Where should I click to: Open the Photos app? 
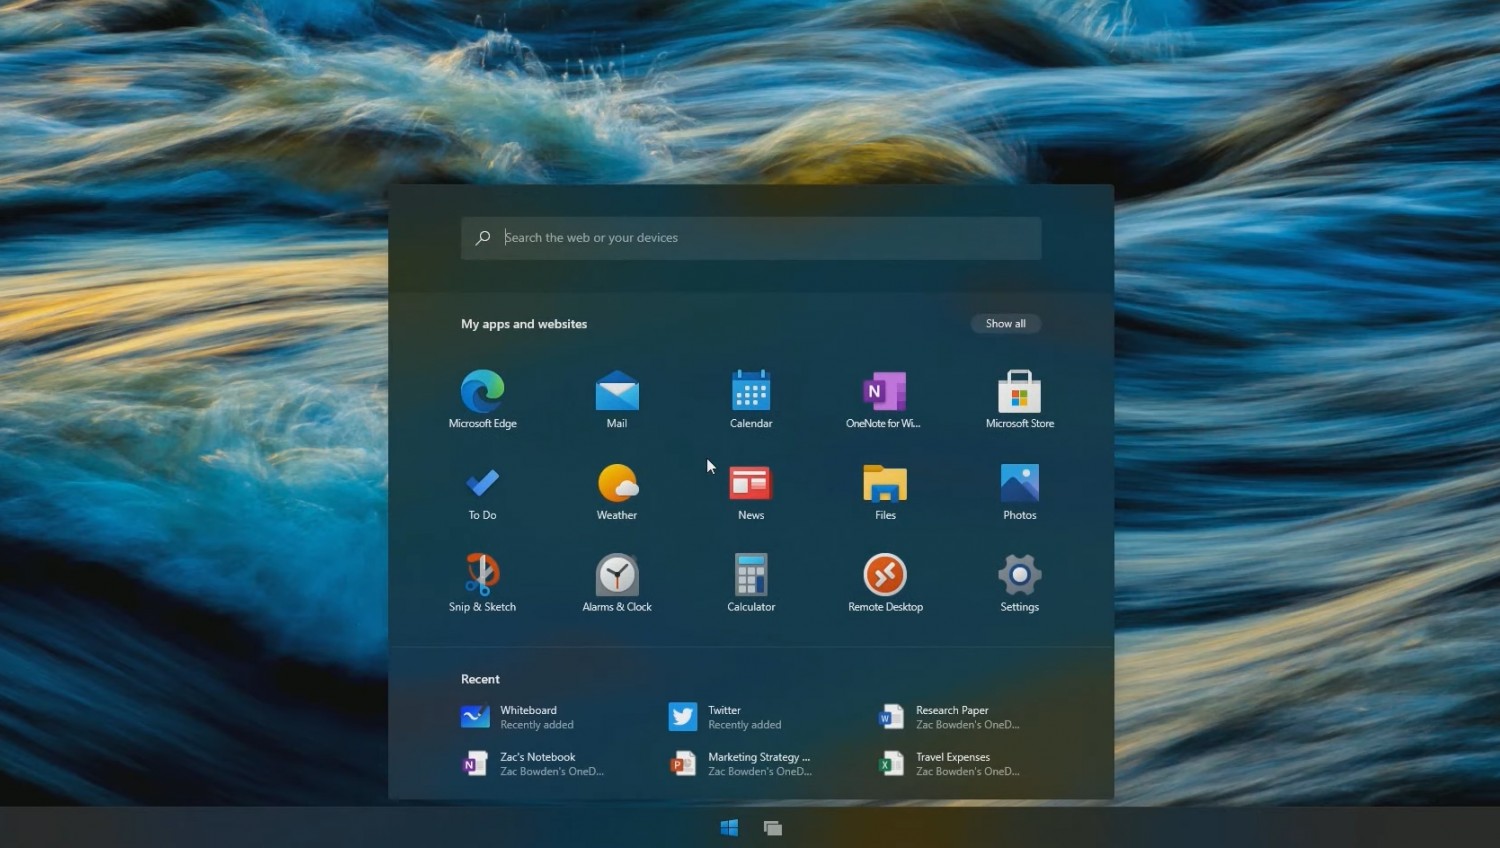1019,491
